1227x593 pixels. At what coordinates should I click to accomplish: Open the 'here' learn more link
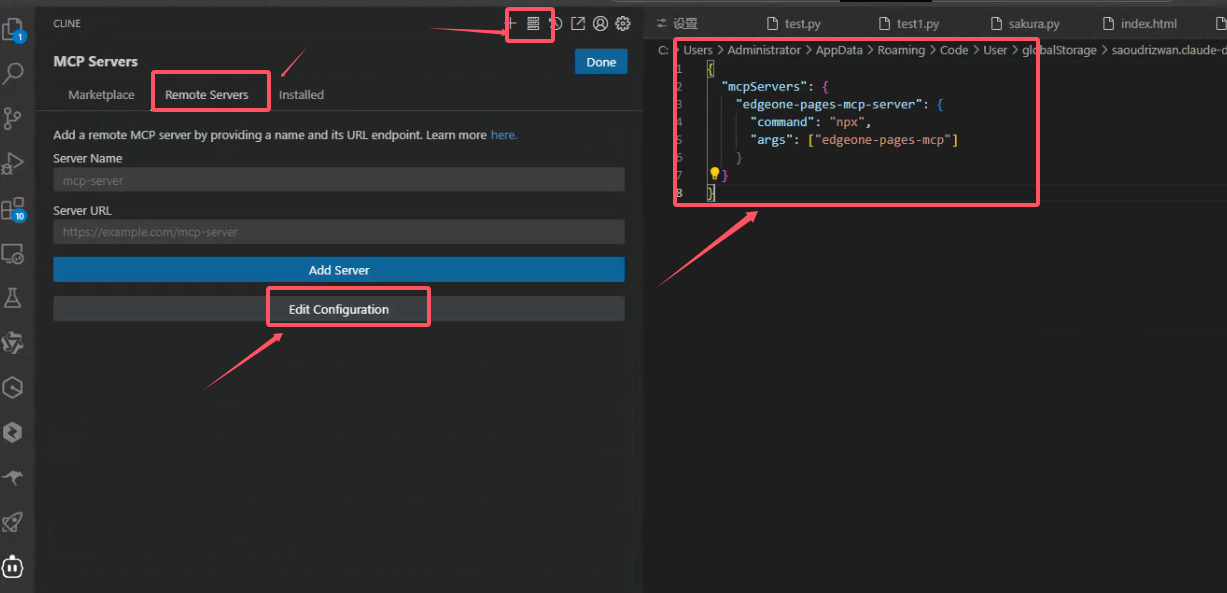[504, 135]
